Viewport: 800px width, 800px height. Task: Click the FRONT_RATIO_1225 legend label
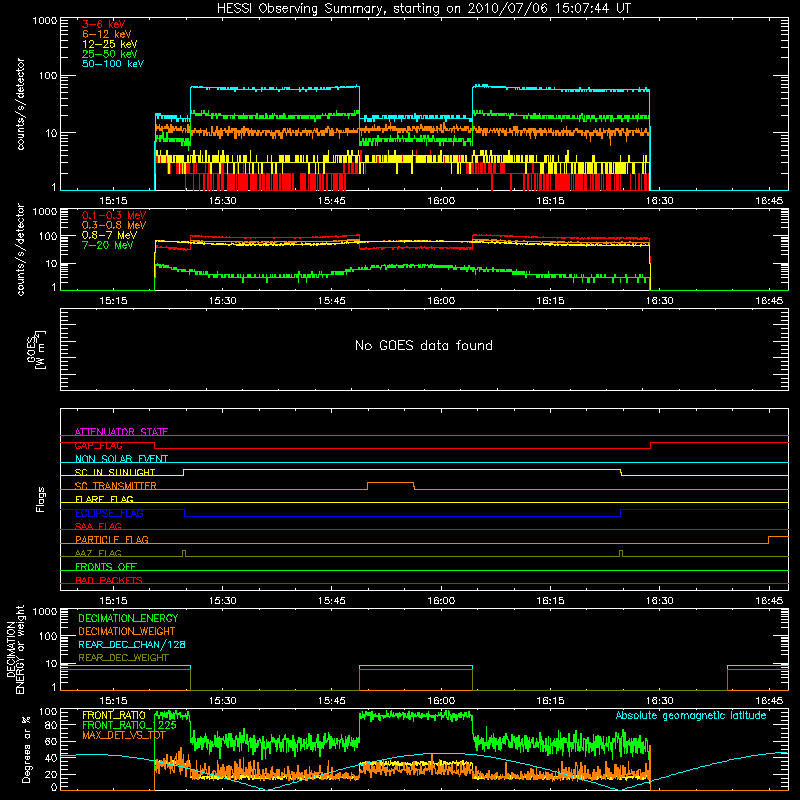(x=129, y=725)
